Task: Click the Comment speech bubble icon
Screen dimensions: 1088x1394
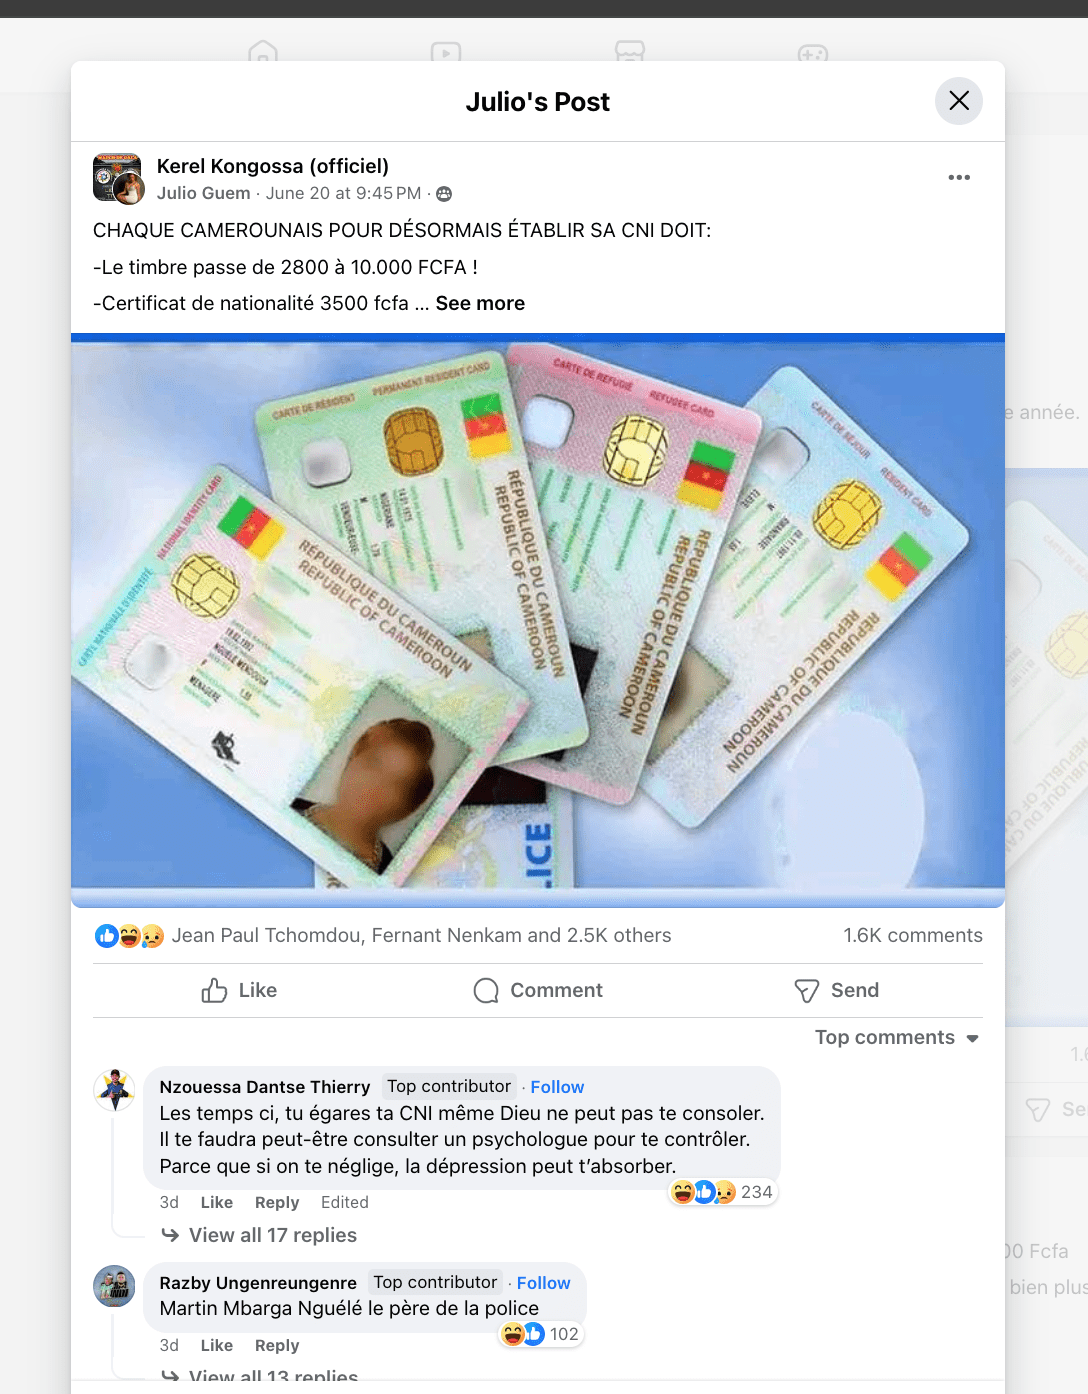Action: click(x=486, y=990)
